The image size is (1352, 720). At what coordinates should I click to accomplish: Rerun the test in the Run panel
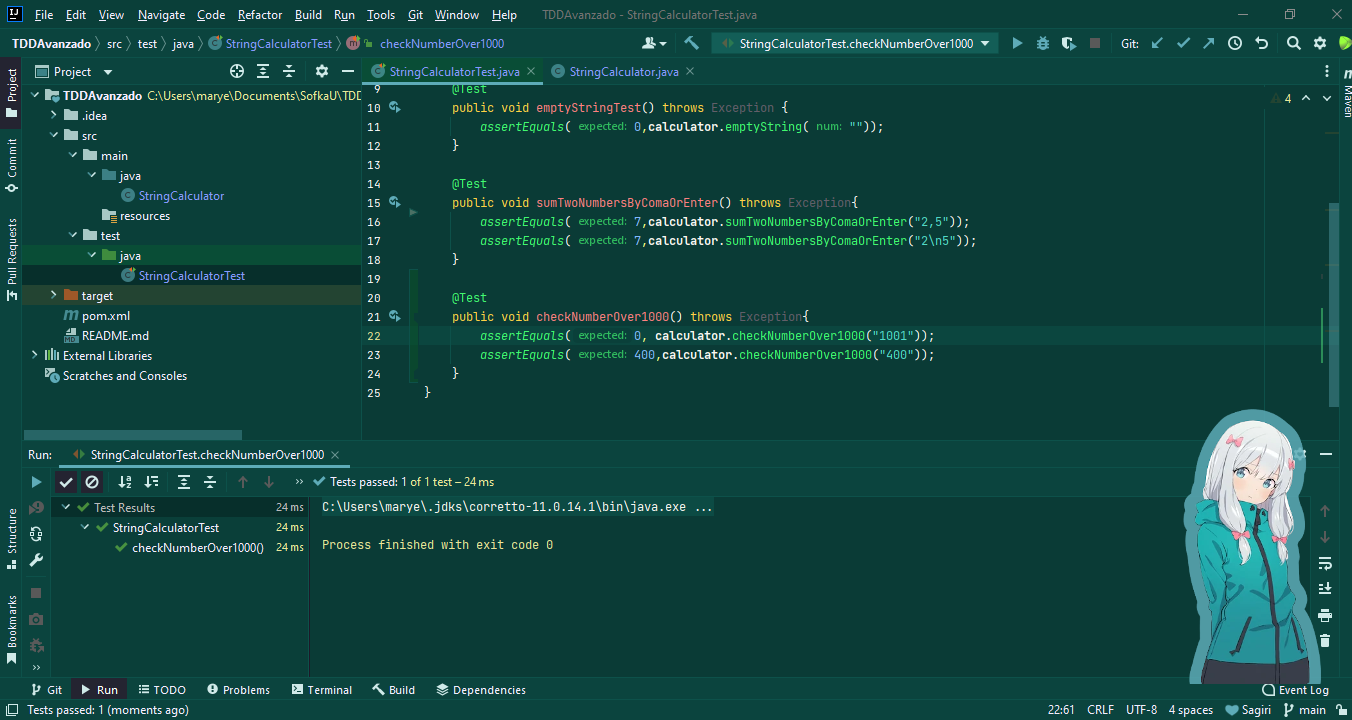(37, 481)
